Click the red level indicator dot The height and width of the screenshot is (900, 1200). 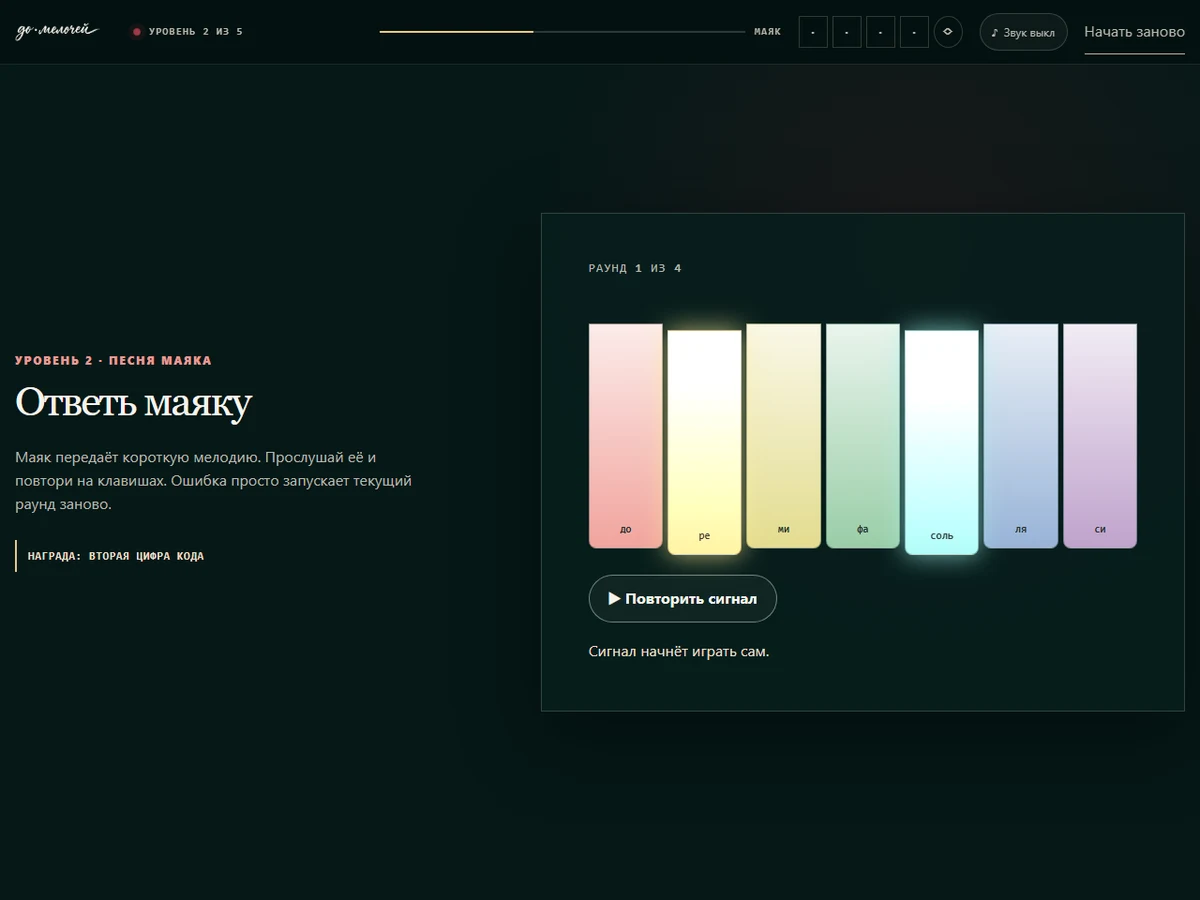[137, 32]
